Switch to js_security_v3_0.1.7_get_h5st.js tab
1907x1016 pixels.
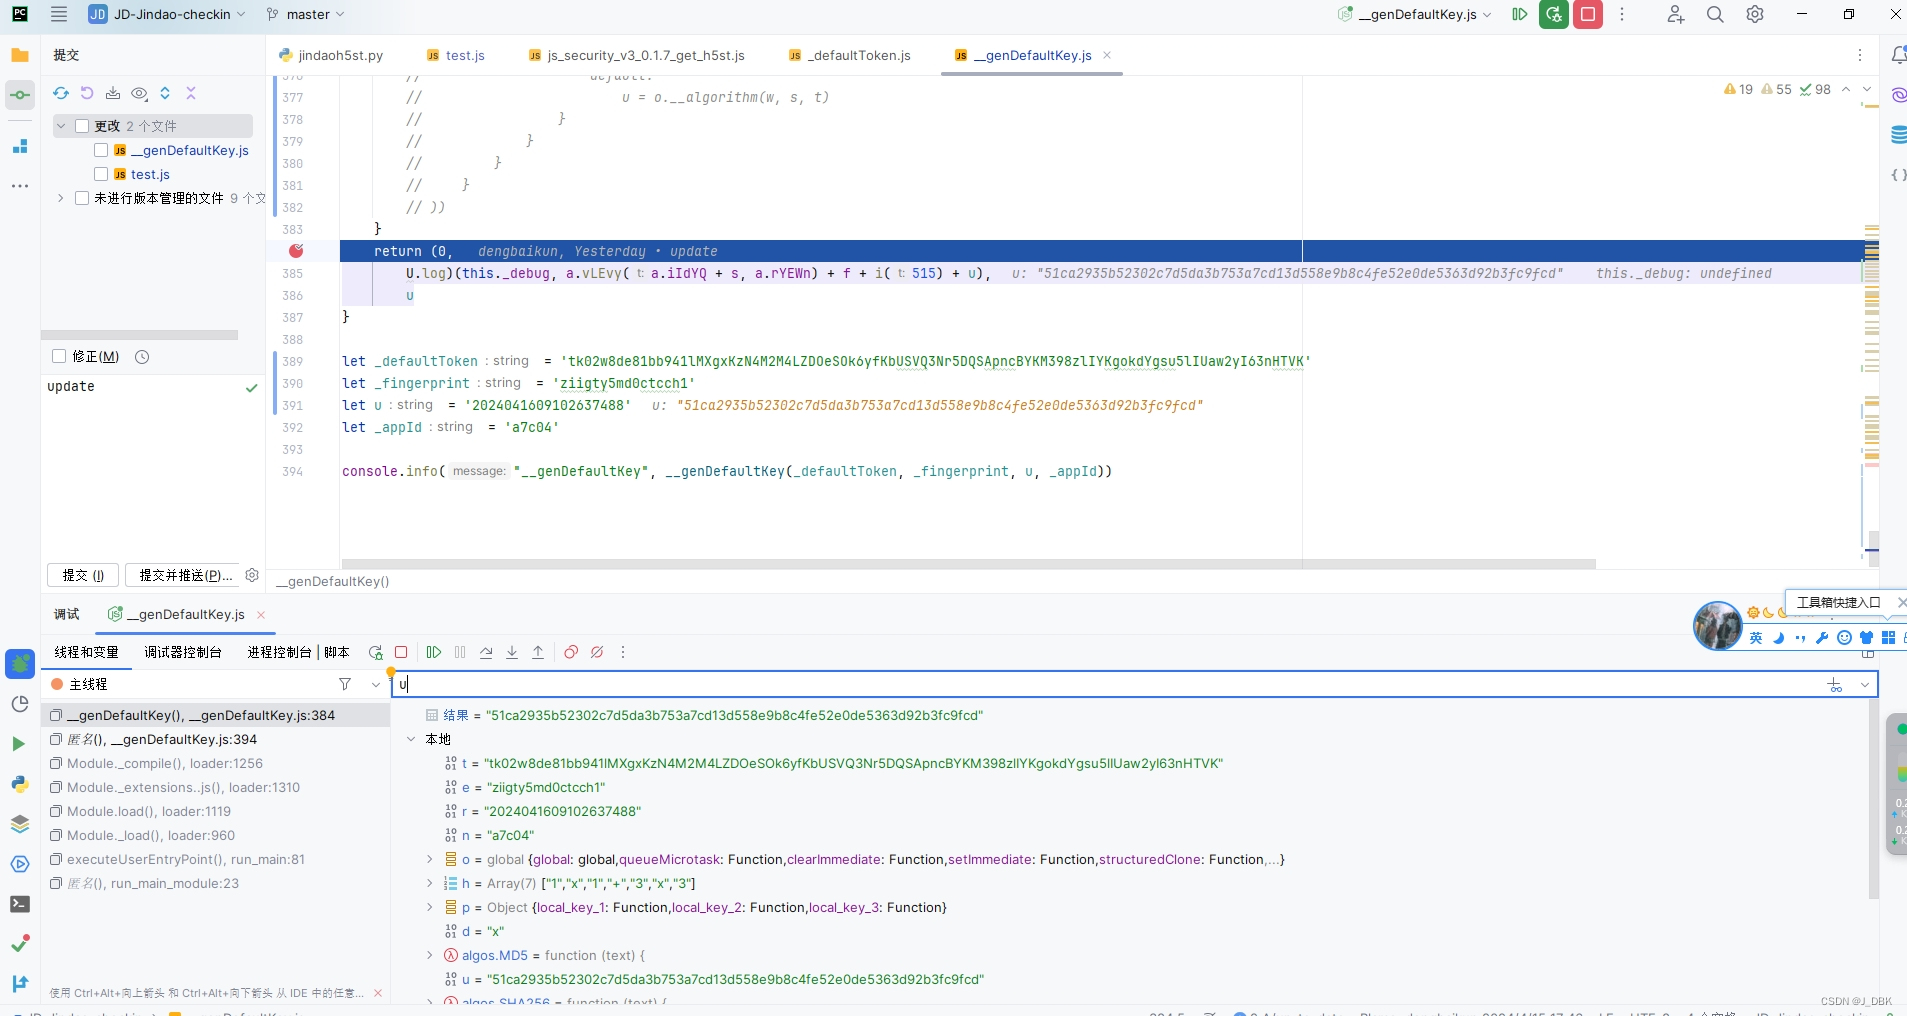pos(636,55)
